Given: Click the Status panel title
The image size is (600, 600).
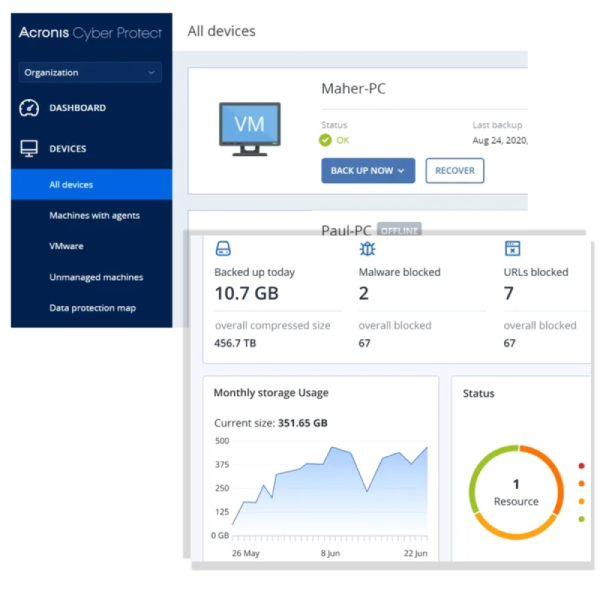Looking at the screenshot, I should [x=479, y=393].
